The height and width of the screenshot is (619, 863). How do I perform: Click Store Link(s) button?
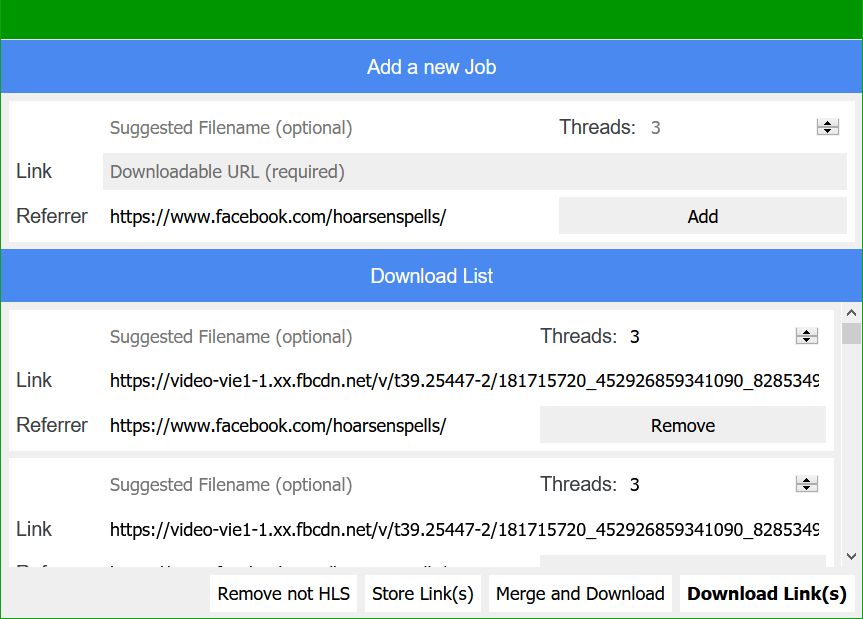[x=423, y=594]
